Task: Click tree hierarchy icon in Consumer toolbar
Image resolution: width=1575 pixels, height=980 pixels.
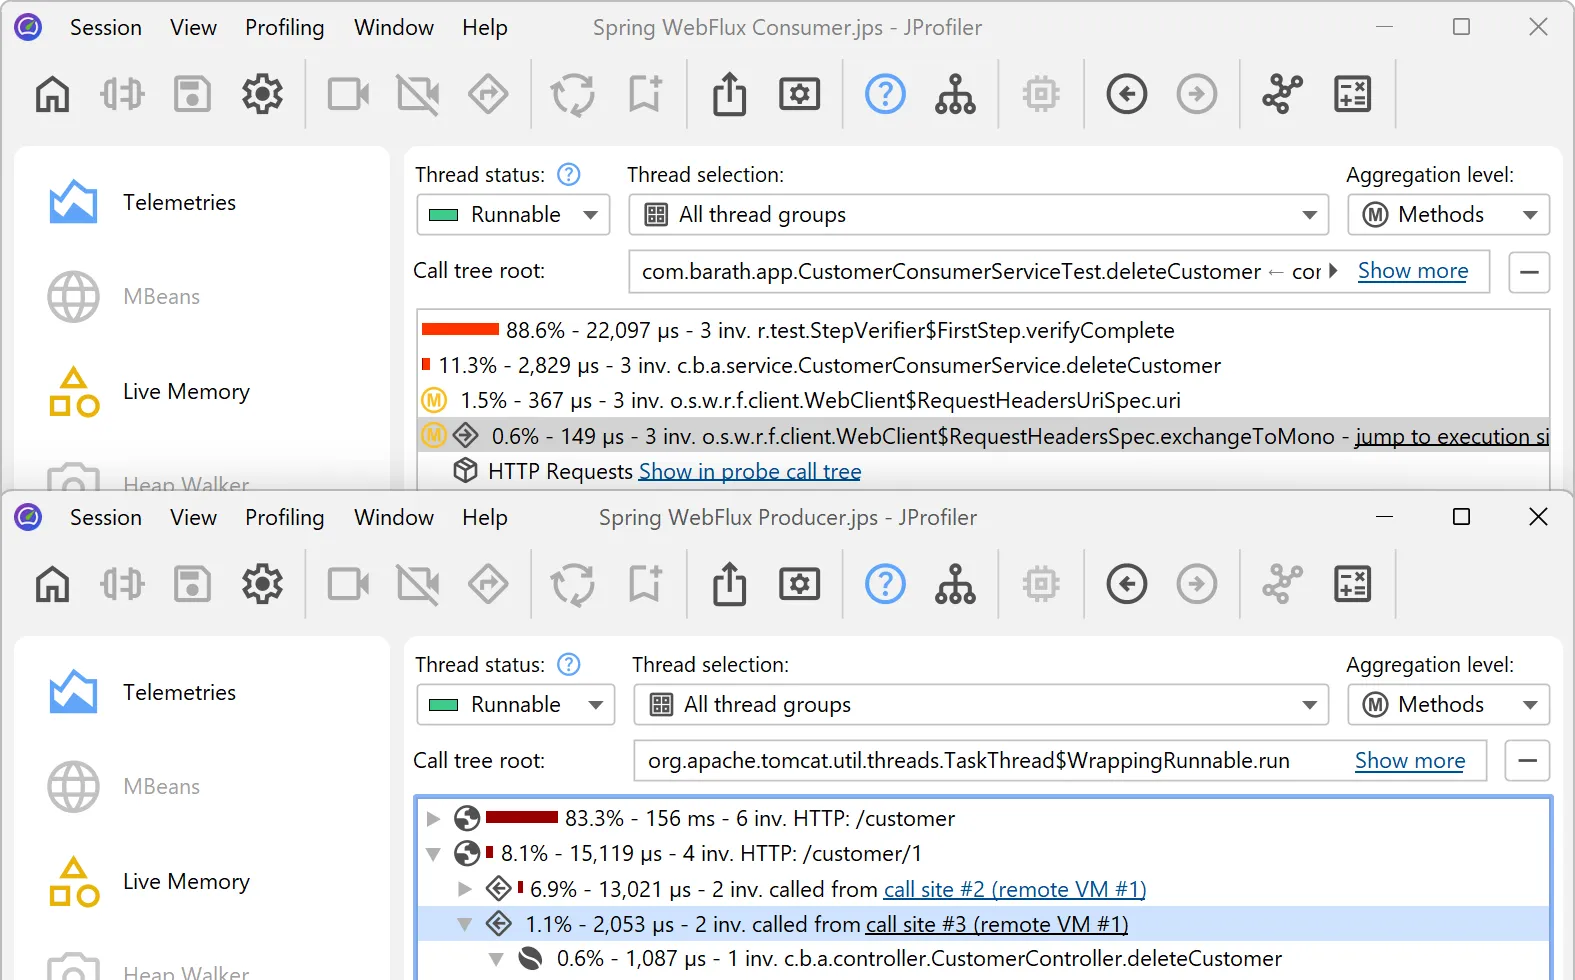Action: tap(956, 95)
